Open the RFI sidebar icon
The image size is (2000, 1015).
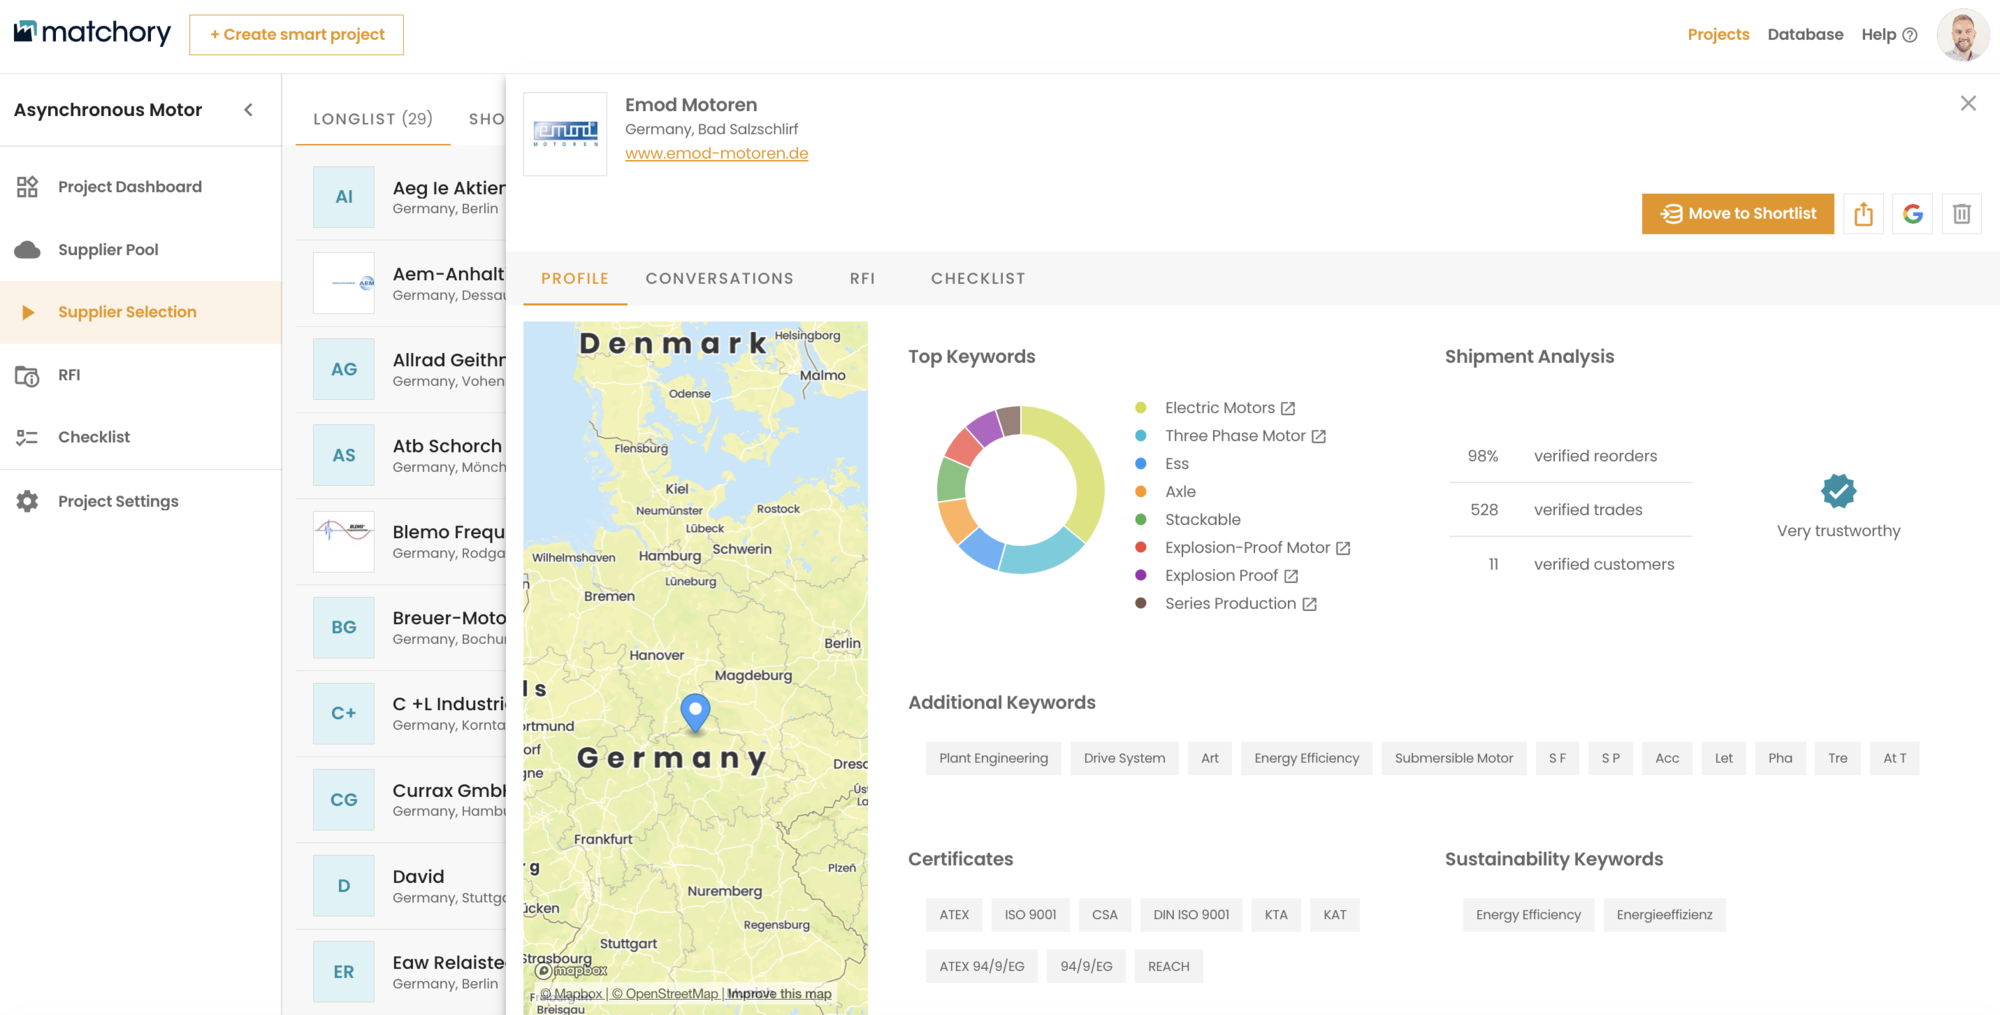(27, 375)
